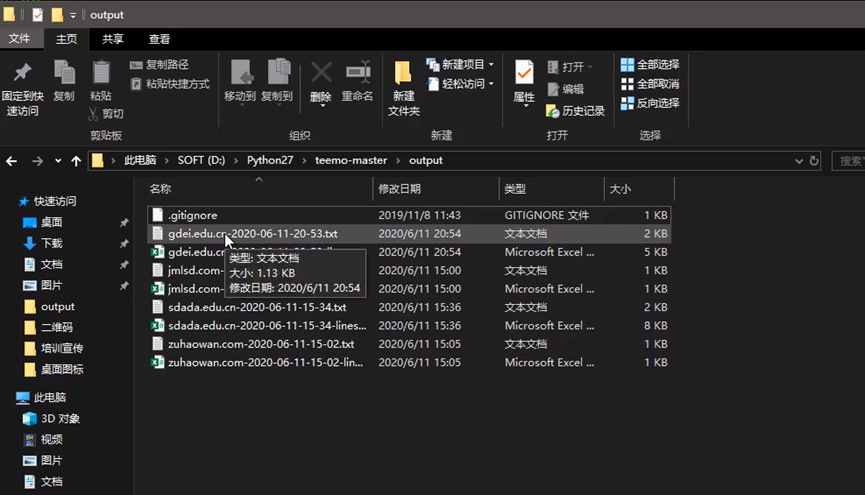Open Downloads folder in Quick access
Image resolution: width=865 pixels, height=495 pixels.
51,243
